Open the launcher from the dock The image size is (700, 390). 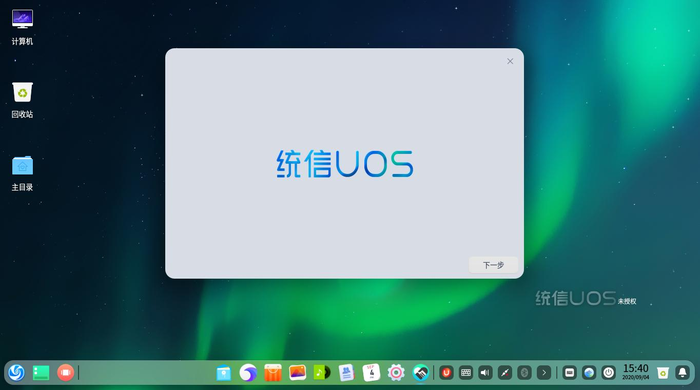17,373
